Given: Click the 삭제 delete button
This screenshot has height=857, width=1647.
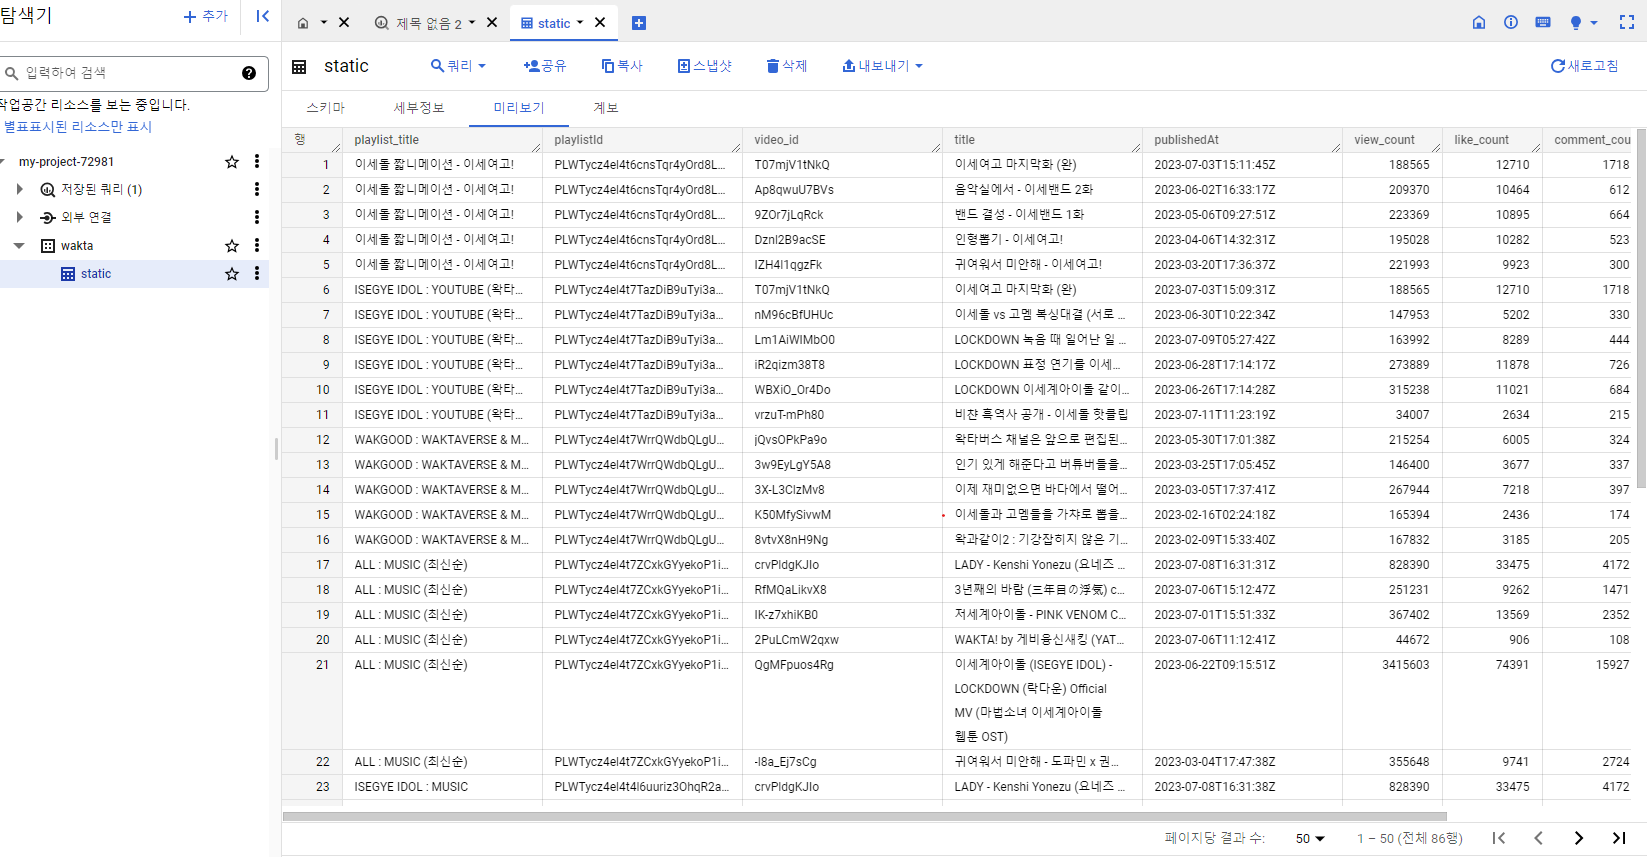Looking at the screenshot, I should 787,66.
